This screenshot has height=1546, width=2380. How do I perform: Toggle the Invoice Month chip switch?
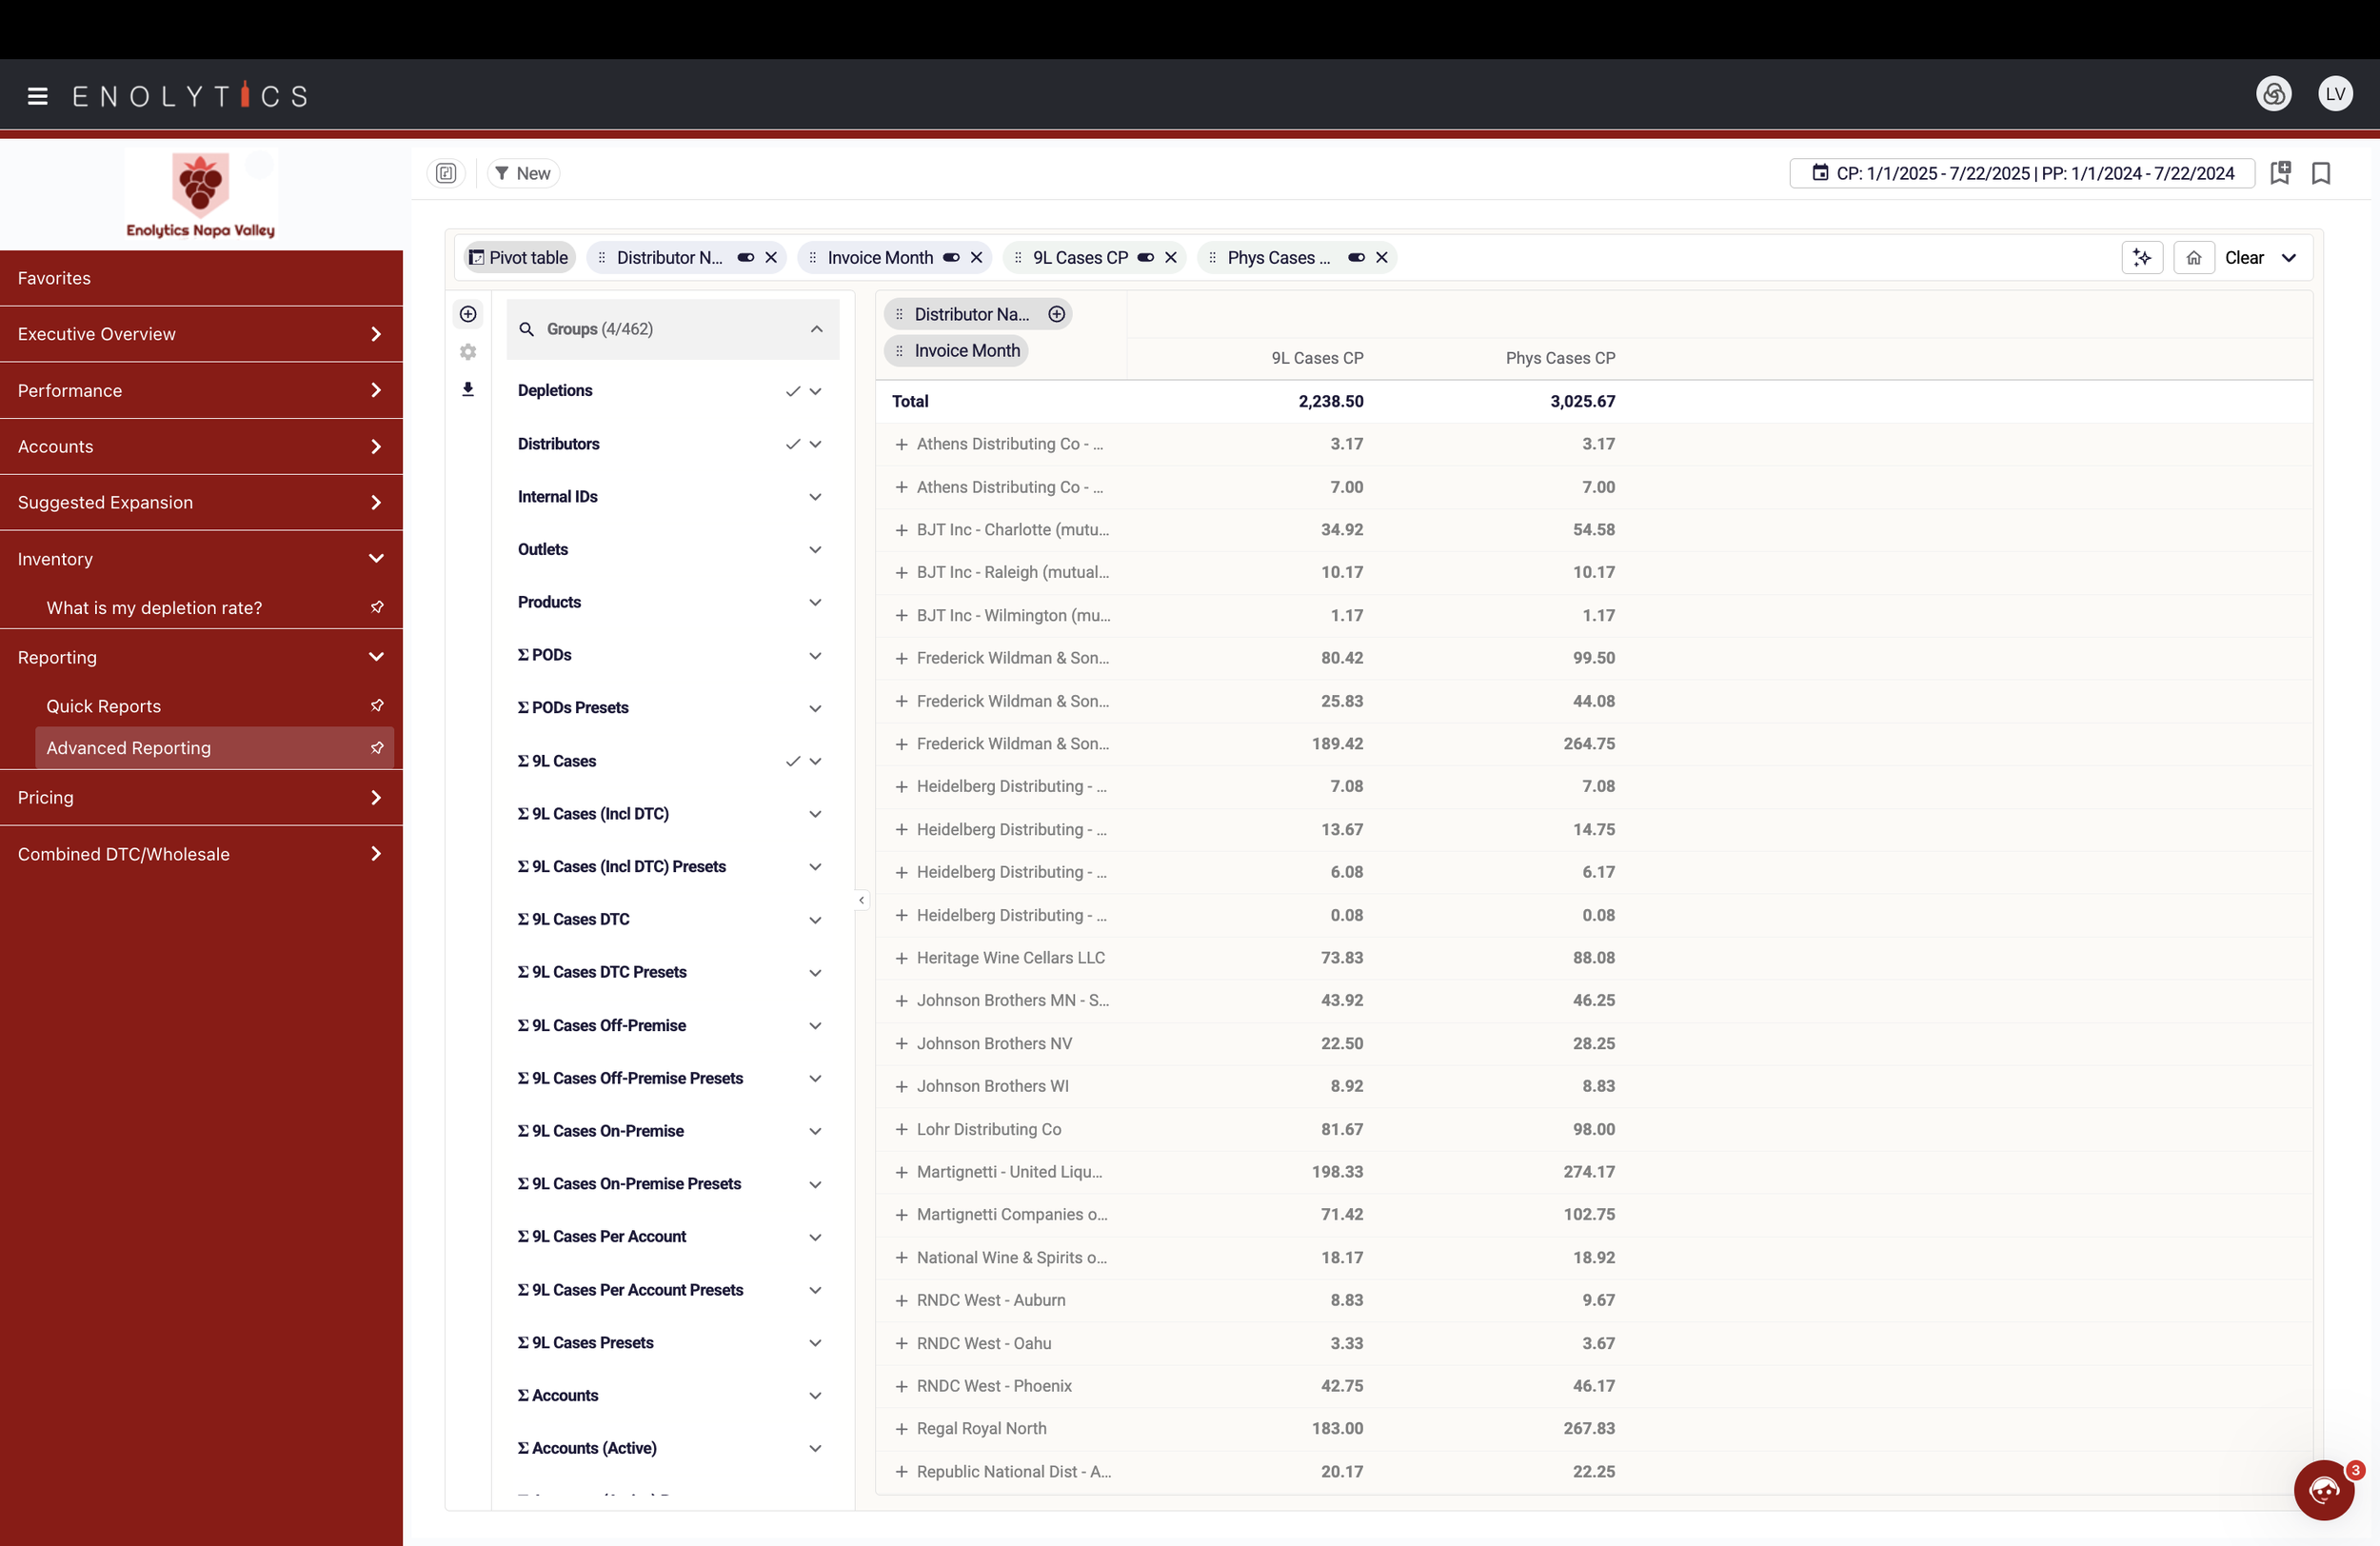click(x=951, y=258)
